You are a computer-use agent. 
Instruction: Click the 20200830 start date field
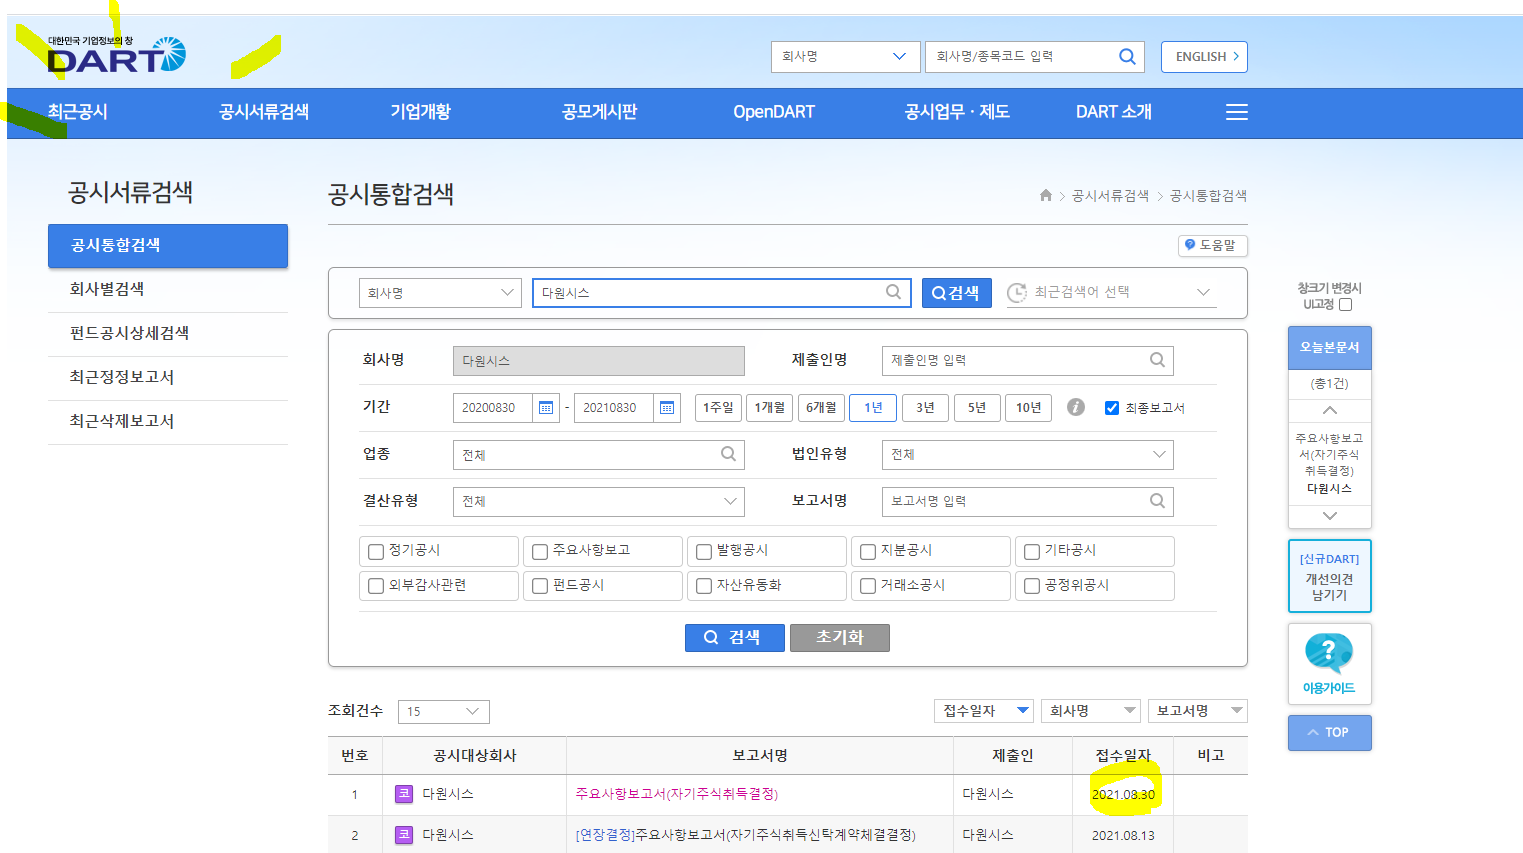[493, 407]
